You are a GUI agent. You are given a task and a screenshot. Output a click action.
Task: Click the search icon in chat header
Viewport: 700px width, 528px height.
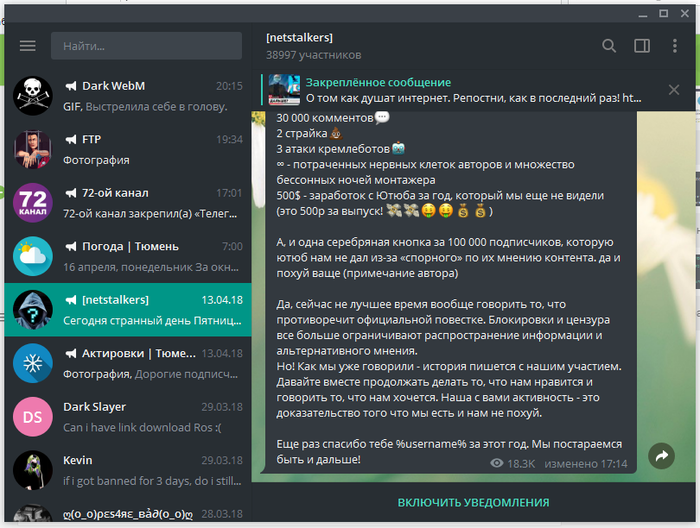click(x=609, y=46)
